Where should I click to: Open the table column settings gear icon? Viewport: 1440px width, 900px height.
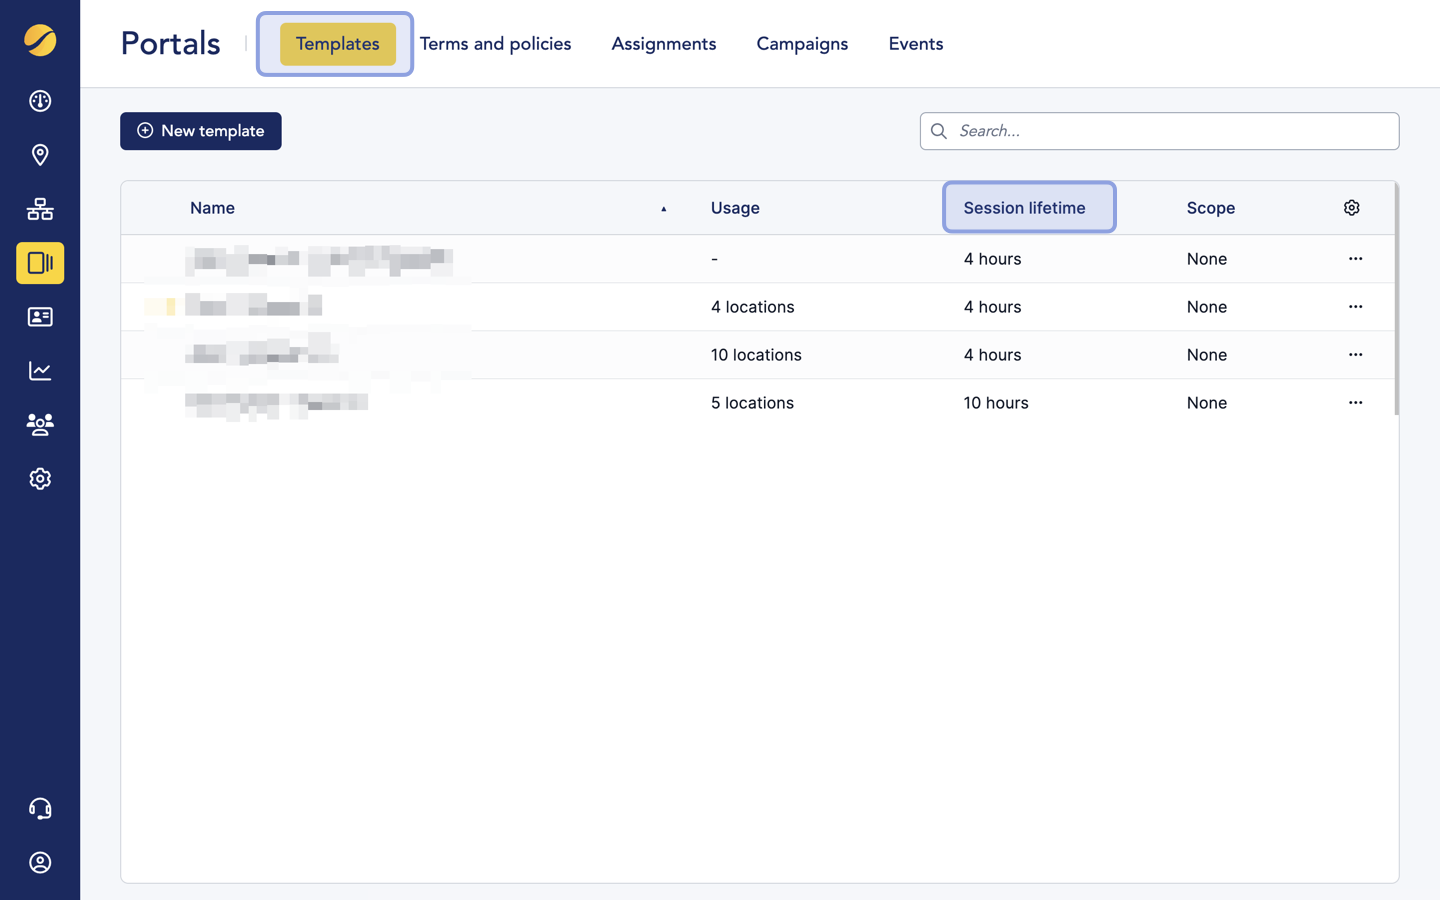click(1352, 207)
